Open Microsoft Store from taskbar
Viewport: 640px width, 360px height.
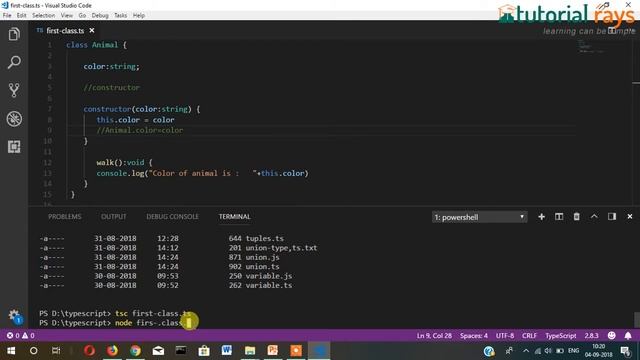(204, 351)
